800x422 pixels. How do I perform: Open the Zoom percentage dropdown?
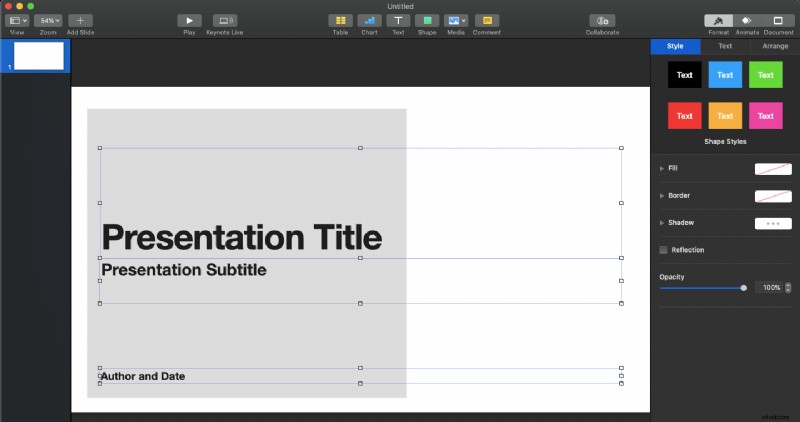48,20
